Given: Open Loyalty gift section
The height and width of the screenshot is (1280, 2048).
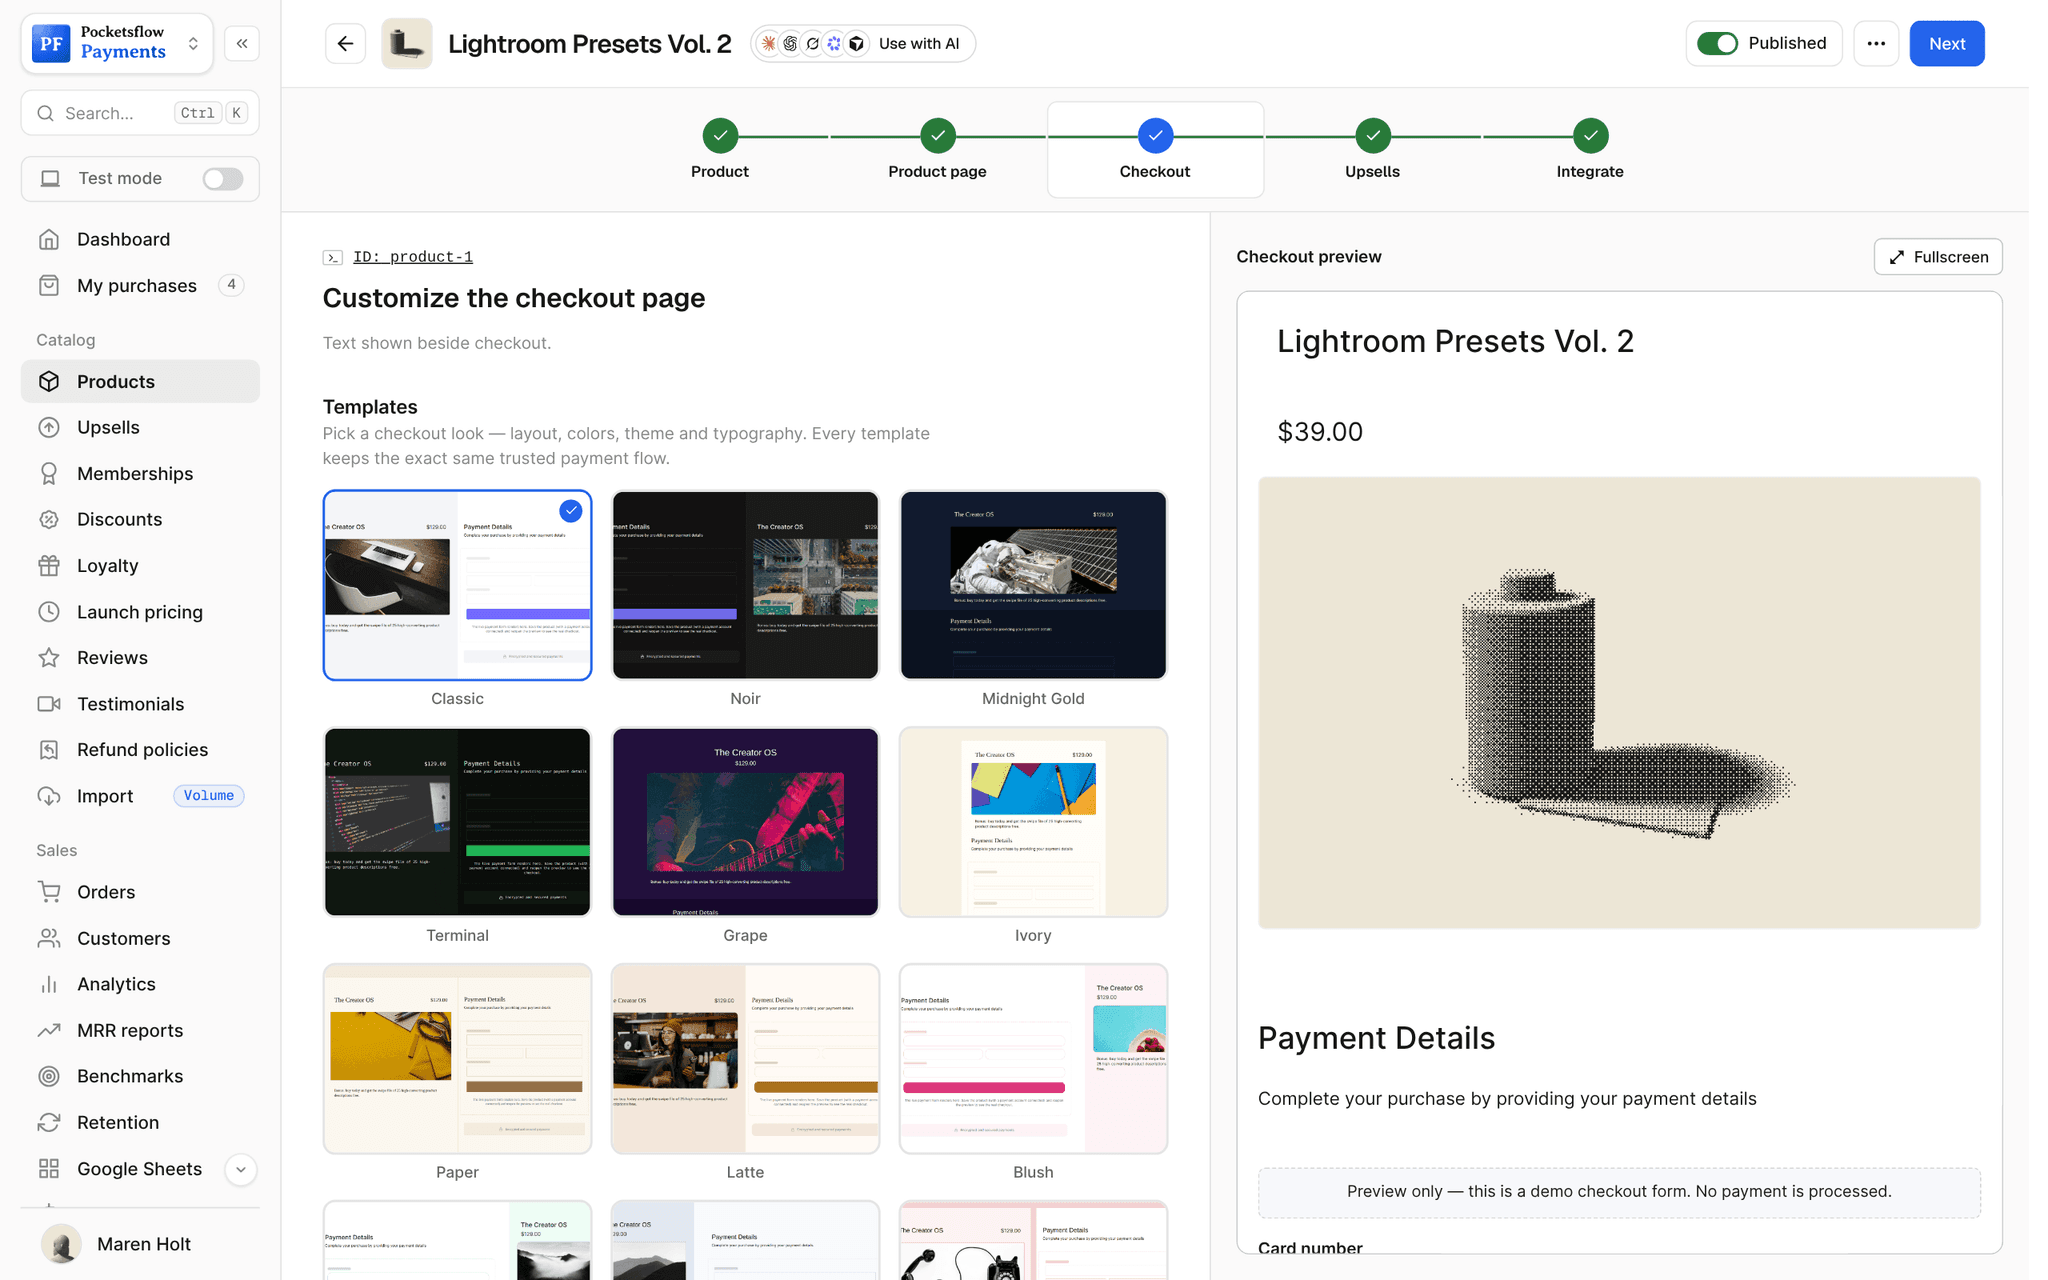Looking at the screenshot, I should [x=140, y=565].
